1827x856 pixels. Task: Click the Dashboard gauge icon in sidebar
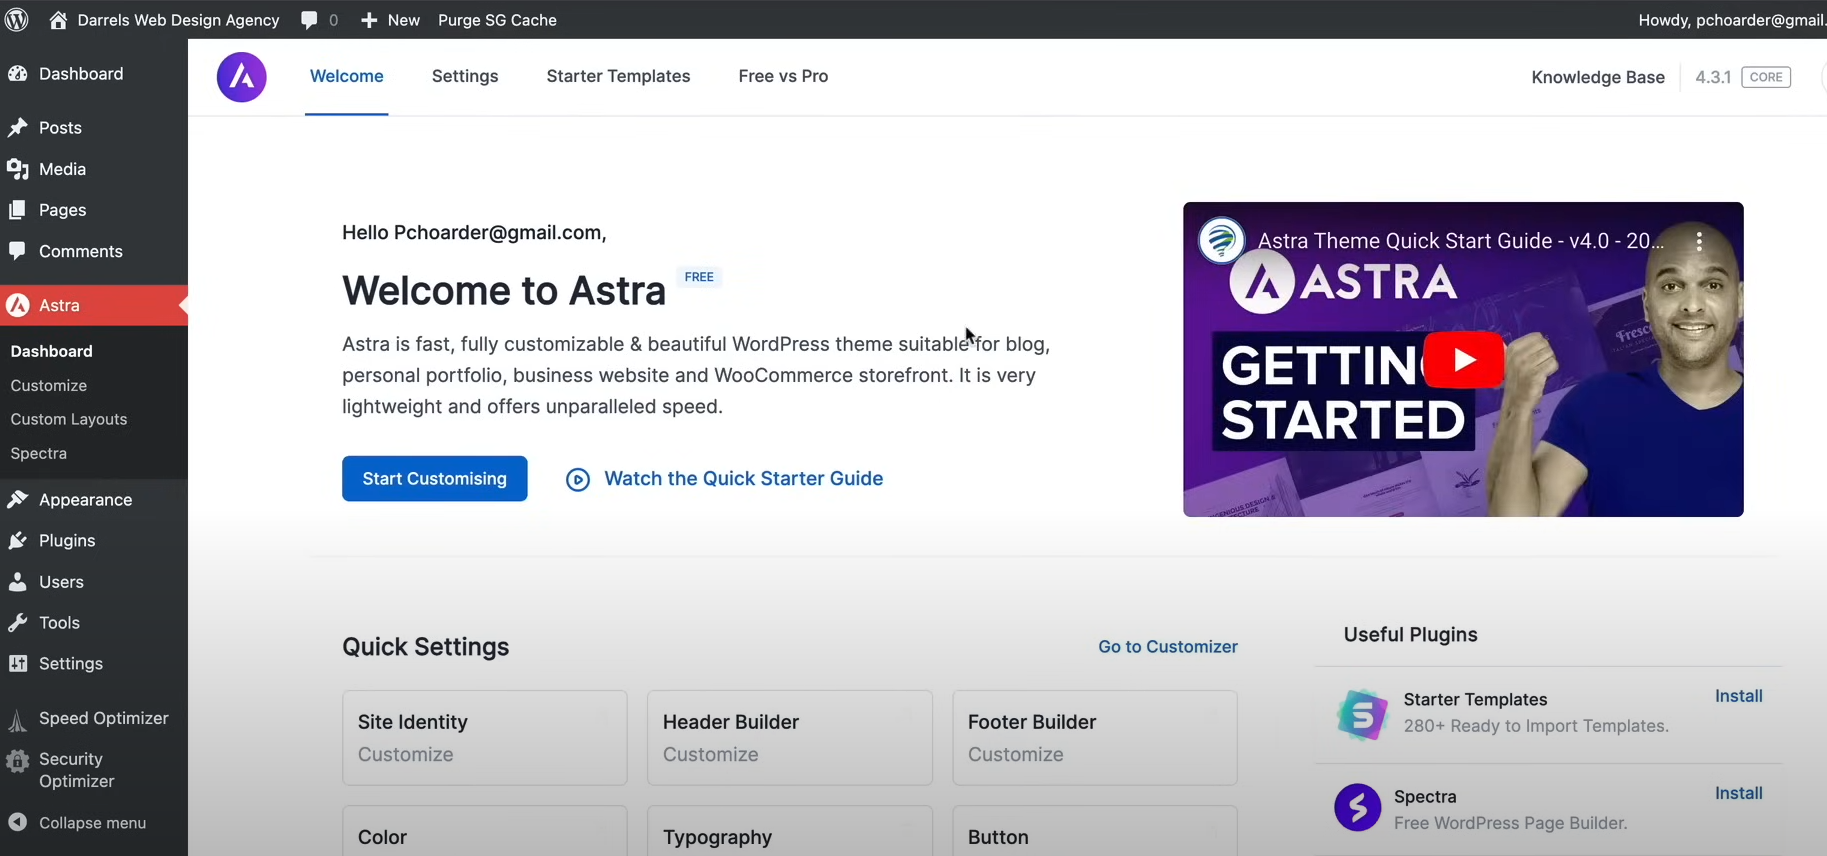point(18,74)
